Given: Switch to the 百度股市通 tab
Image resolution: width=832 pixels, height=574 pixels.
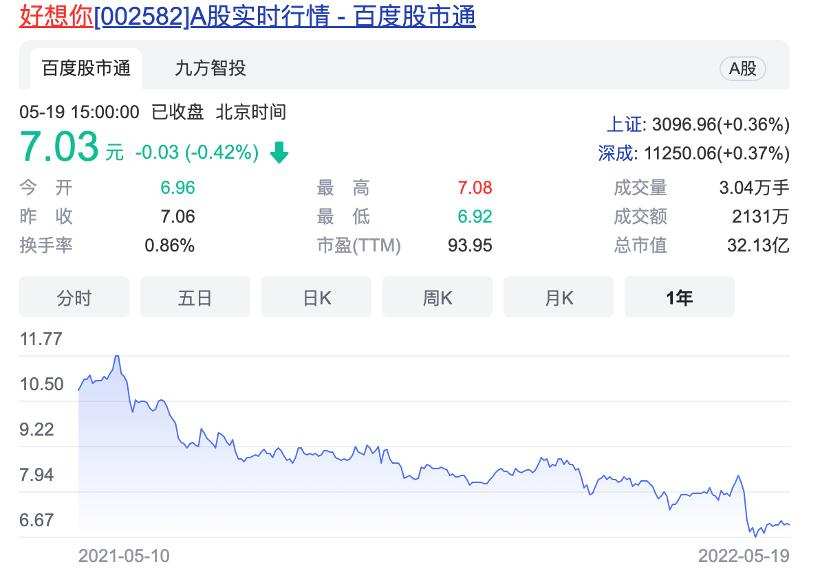Looking at the screenshot, I should pos(86,68).
